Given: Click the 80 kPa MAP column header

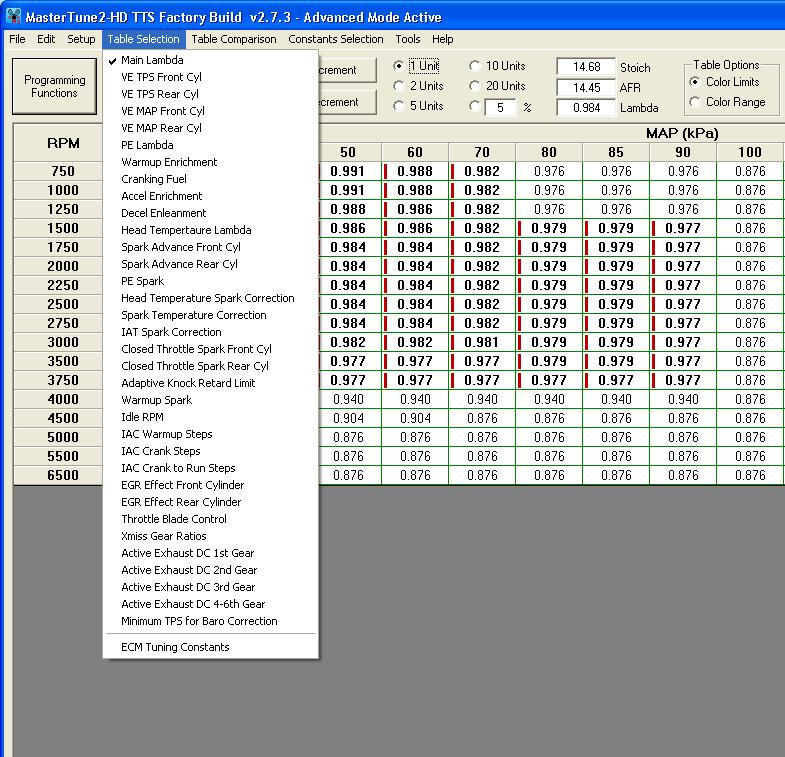Looking at the screenshot, I should click(549, 152).
